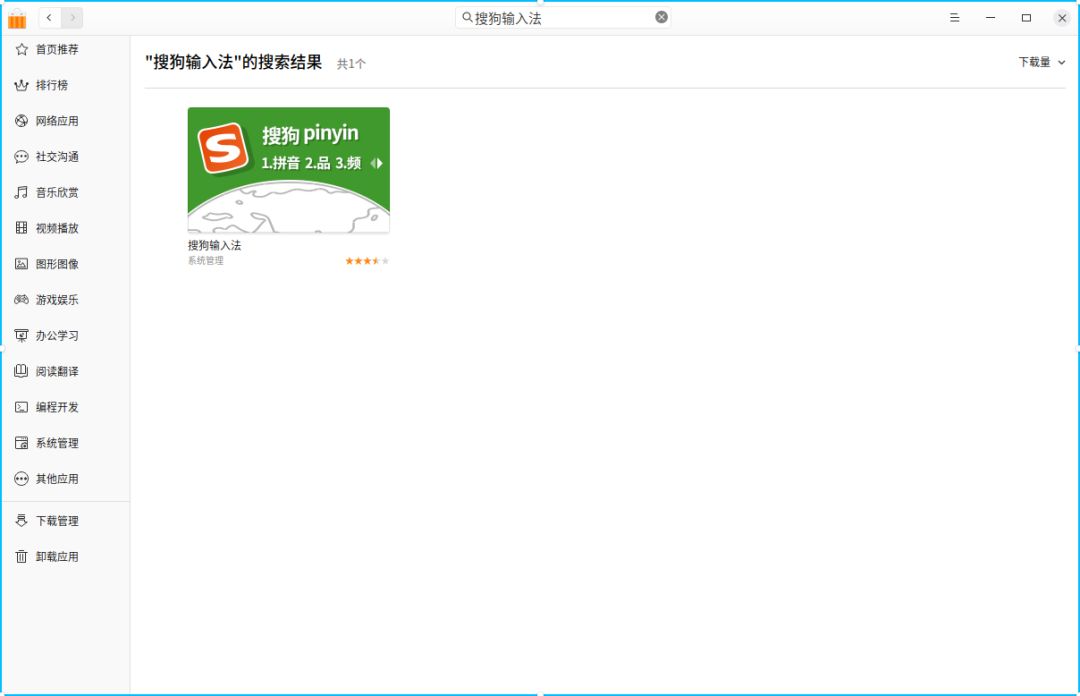
Task: Click the 图形图像 sidebar icon
Action: (x=21, y=263)
